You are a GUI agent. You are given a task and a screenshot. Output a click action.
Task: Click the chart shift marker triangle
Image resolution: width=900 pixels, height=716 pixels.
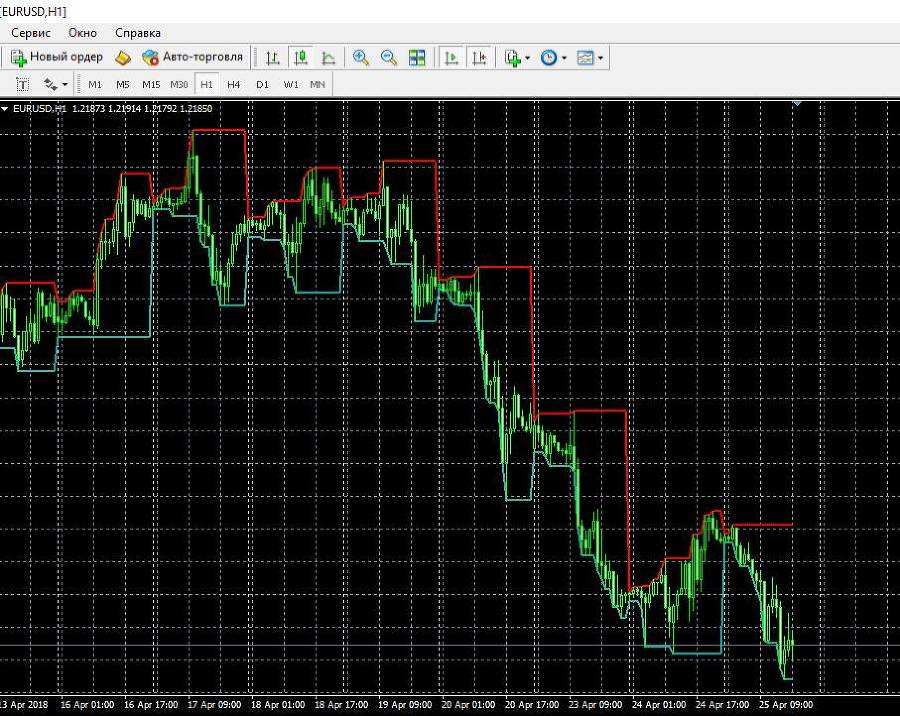797,103
